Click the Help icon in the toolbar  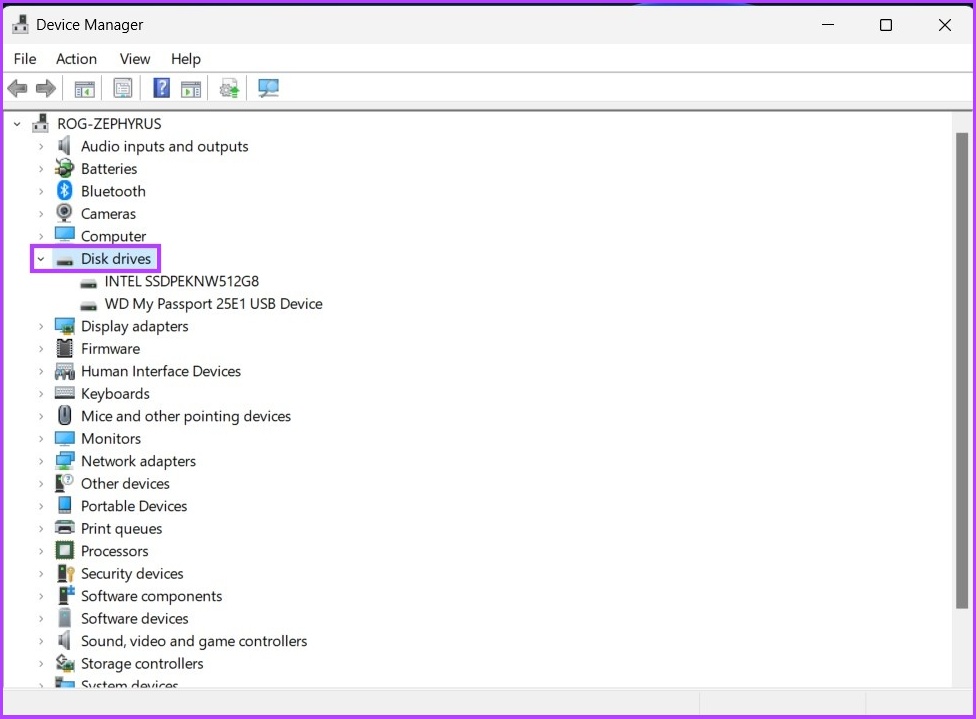(161, 88)
